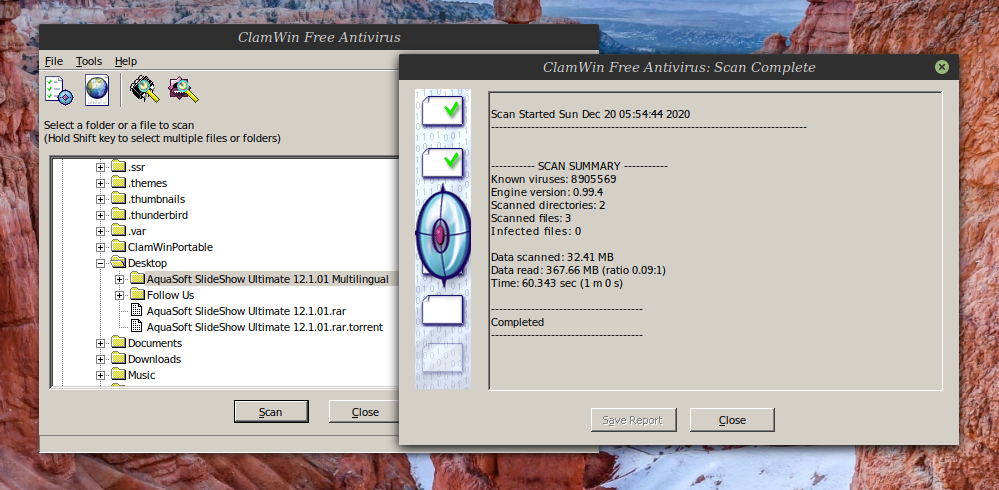Expand the Follow Us folder node
The image size is (999, 490).
click(120, 295)
